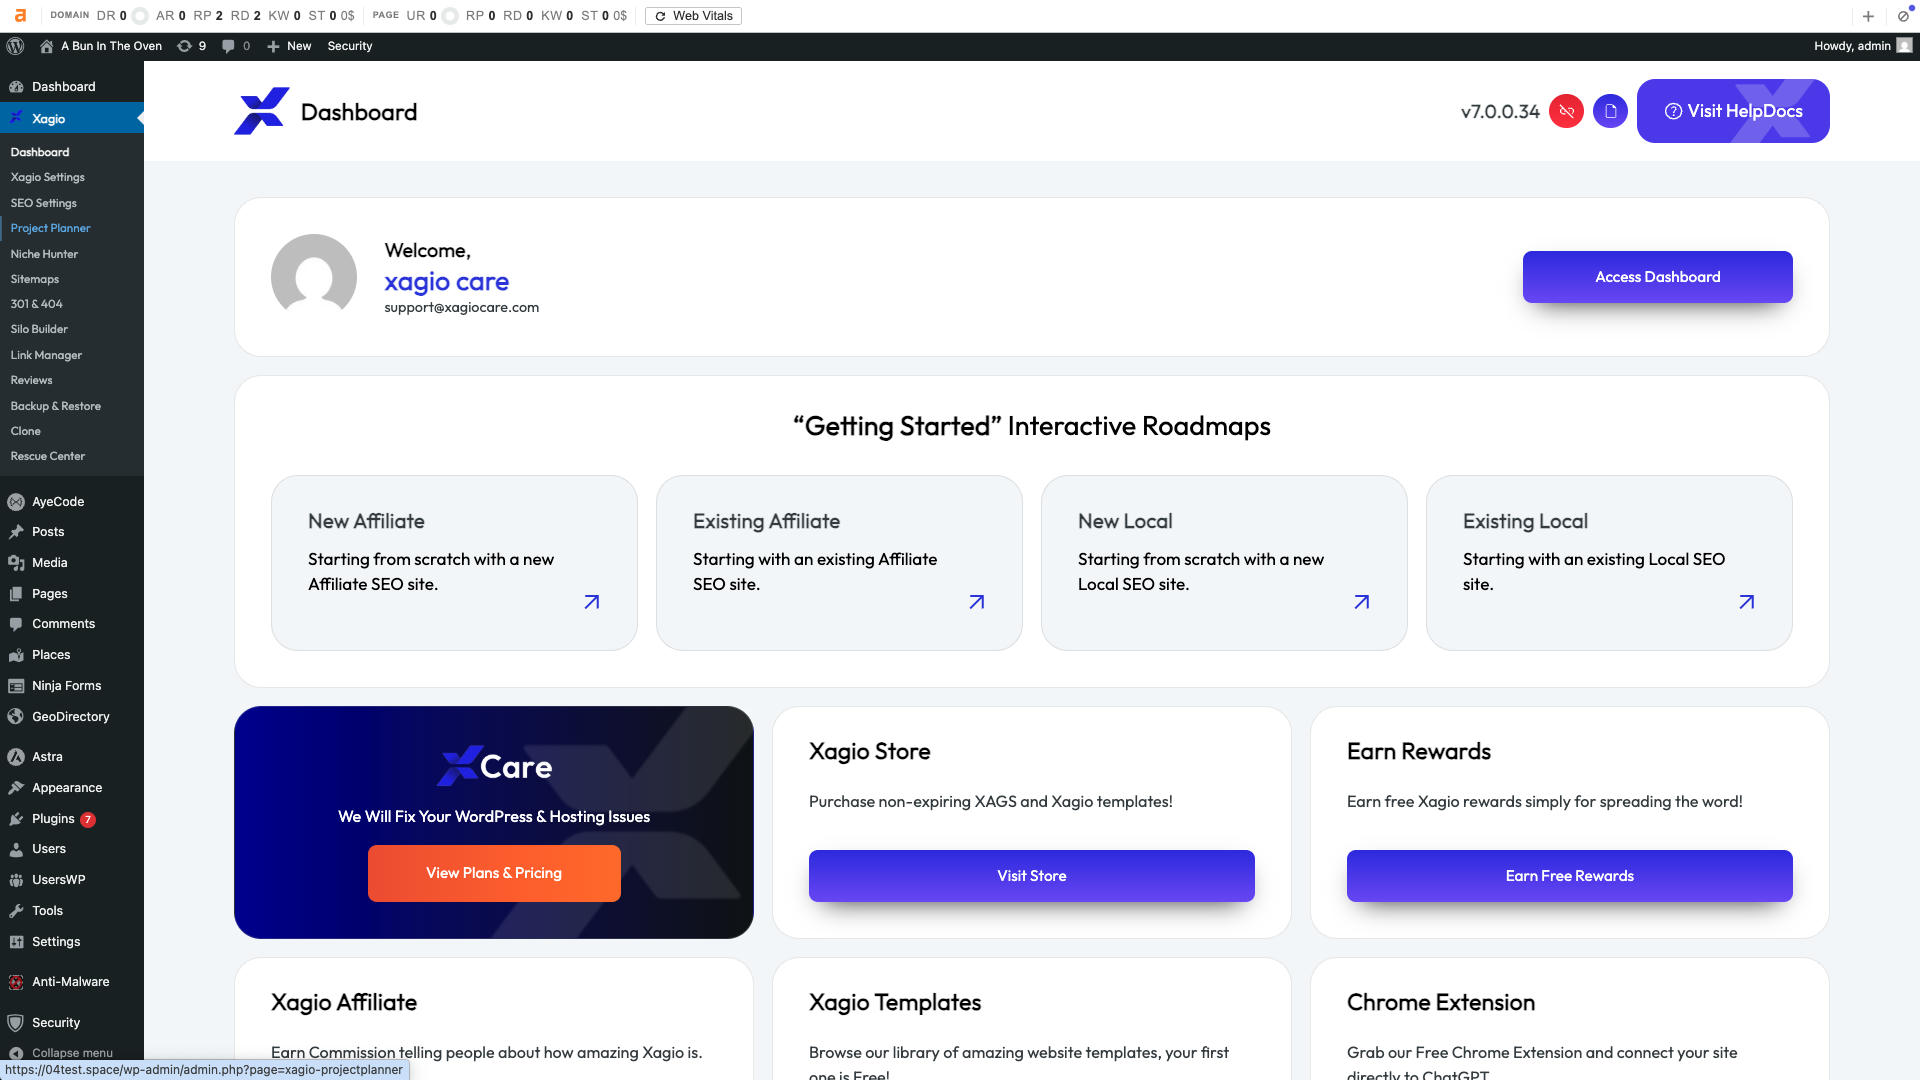
Task: Click the Plugins sidebar icon
Action: [16, 819]
